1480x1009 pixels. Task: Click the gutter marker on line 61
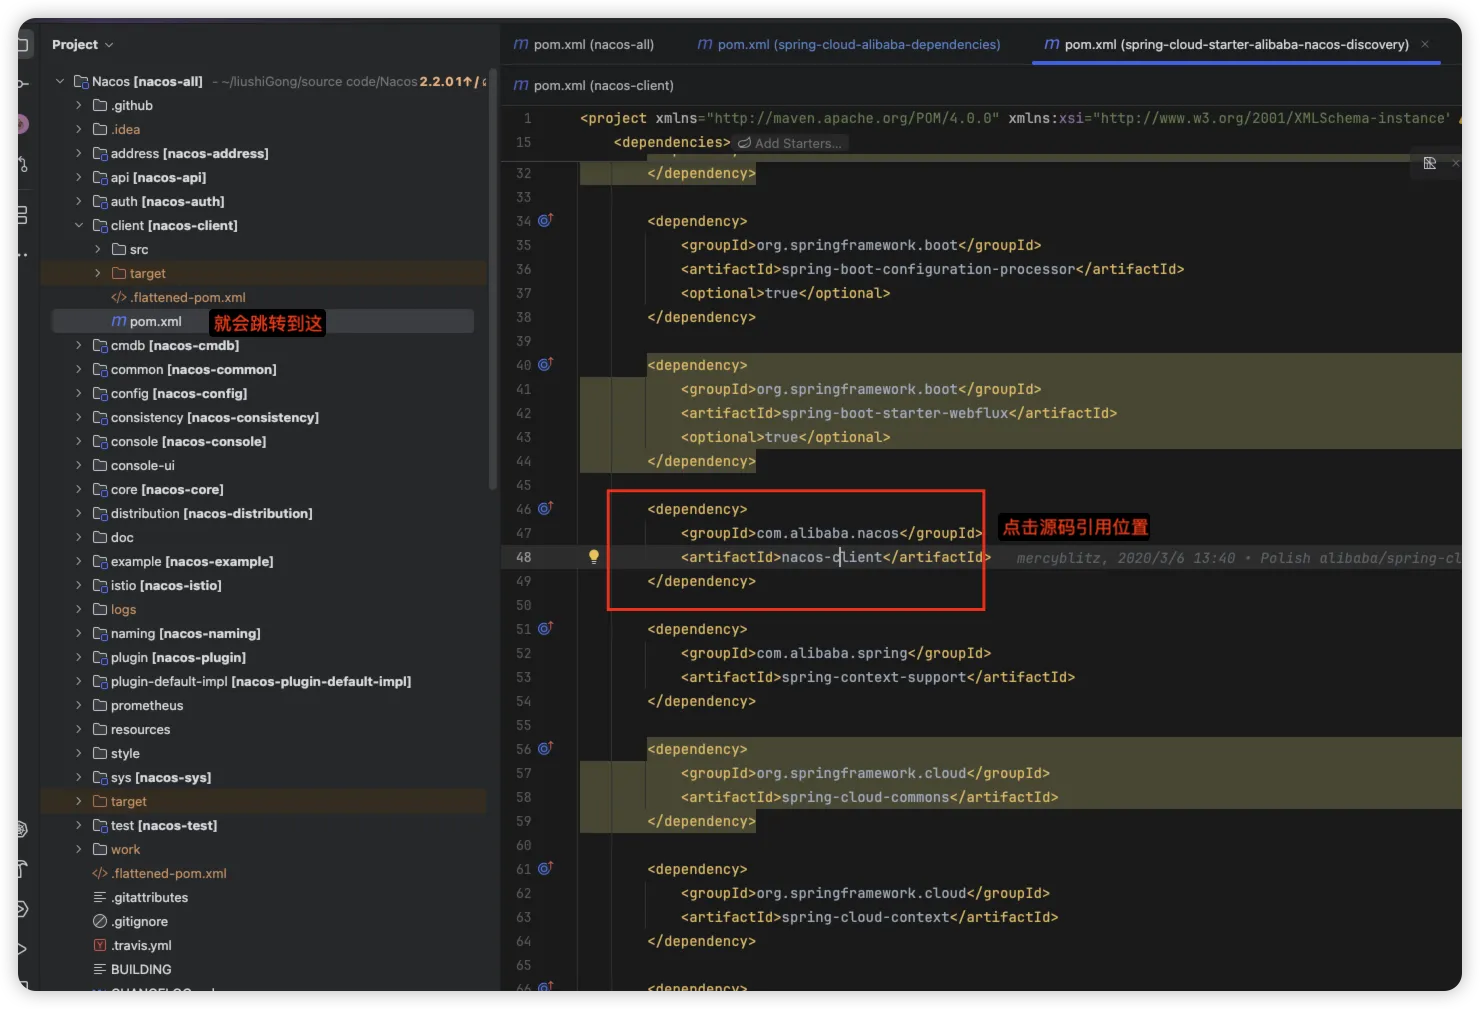pos(545,868)
